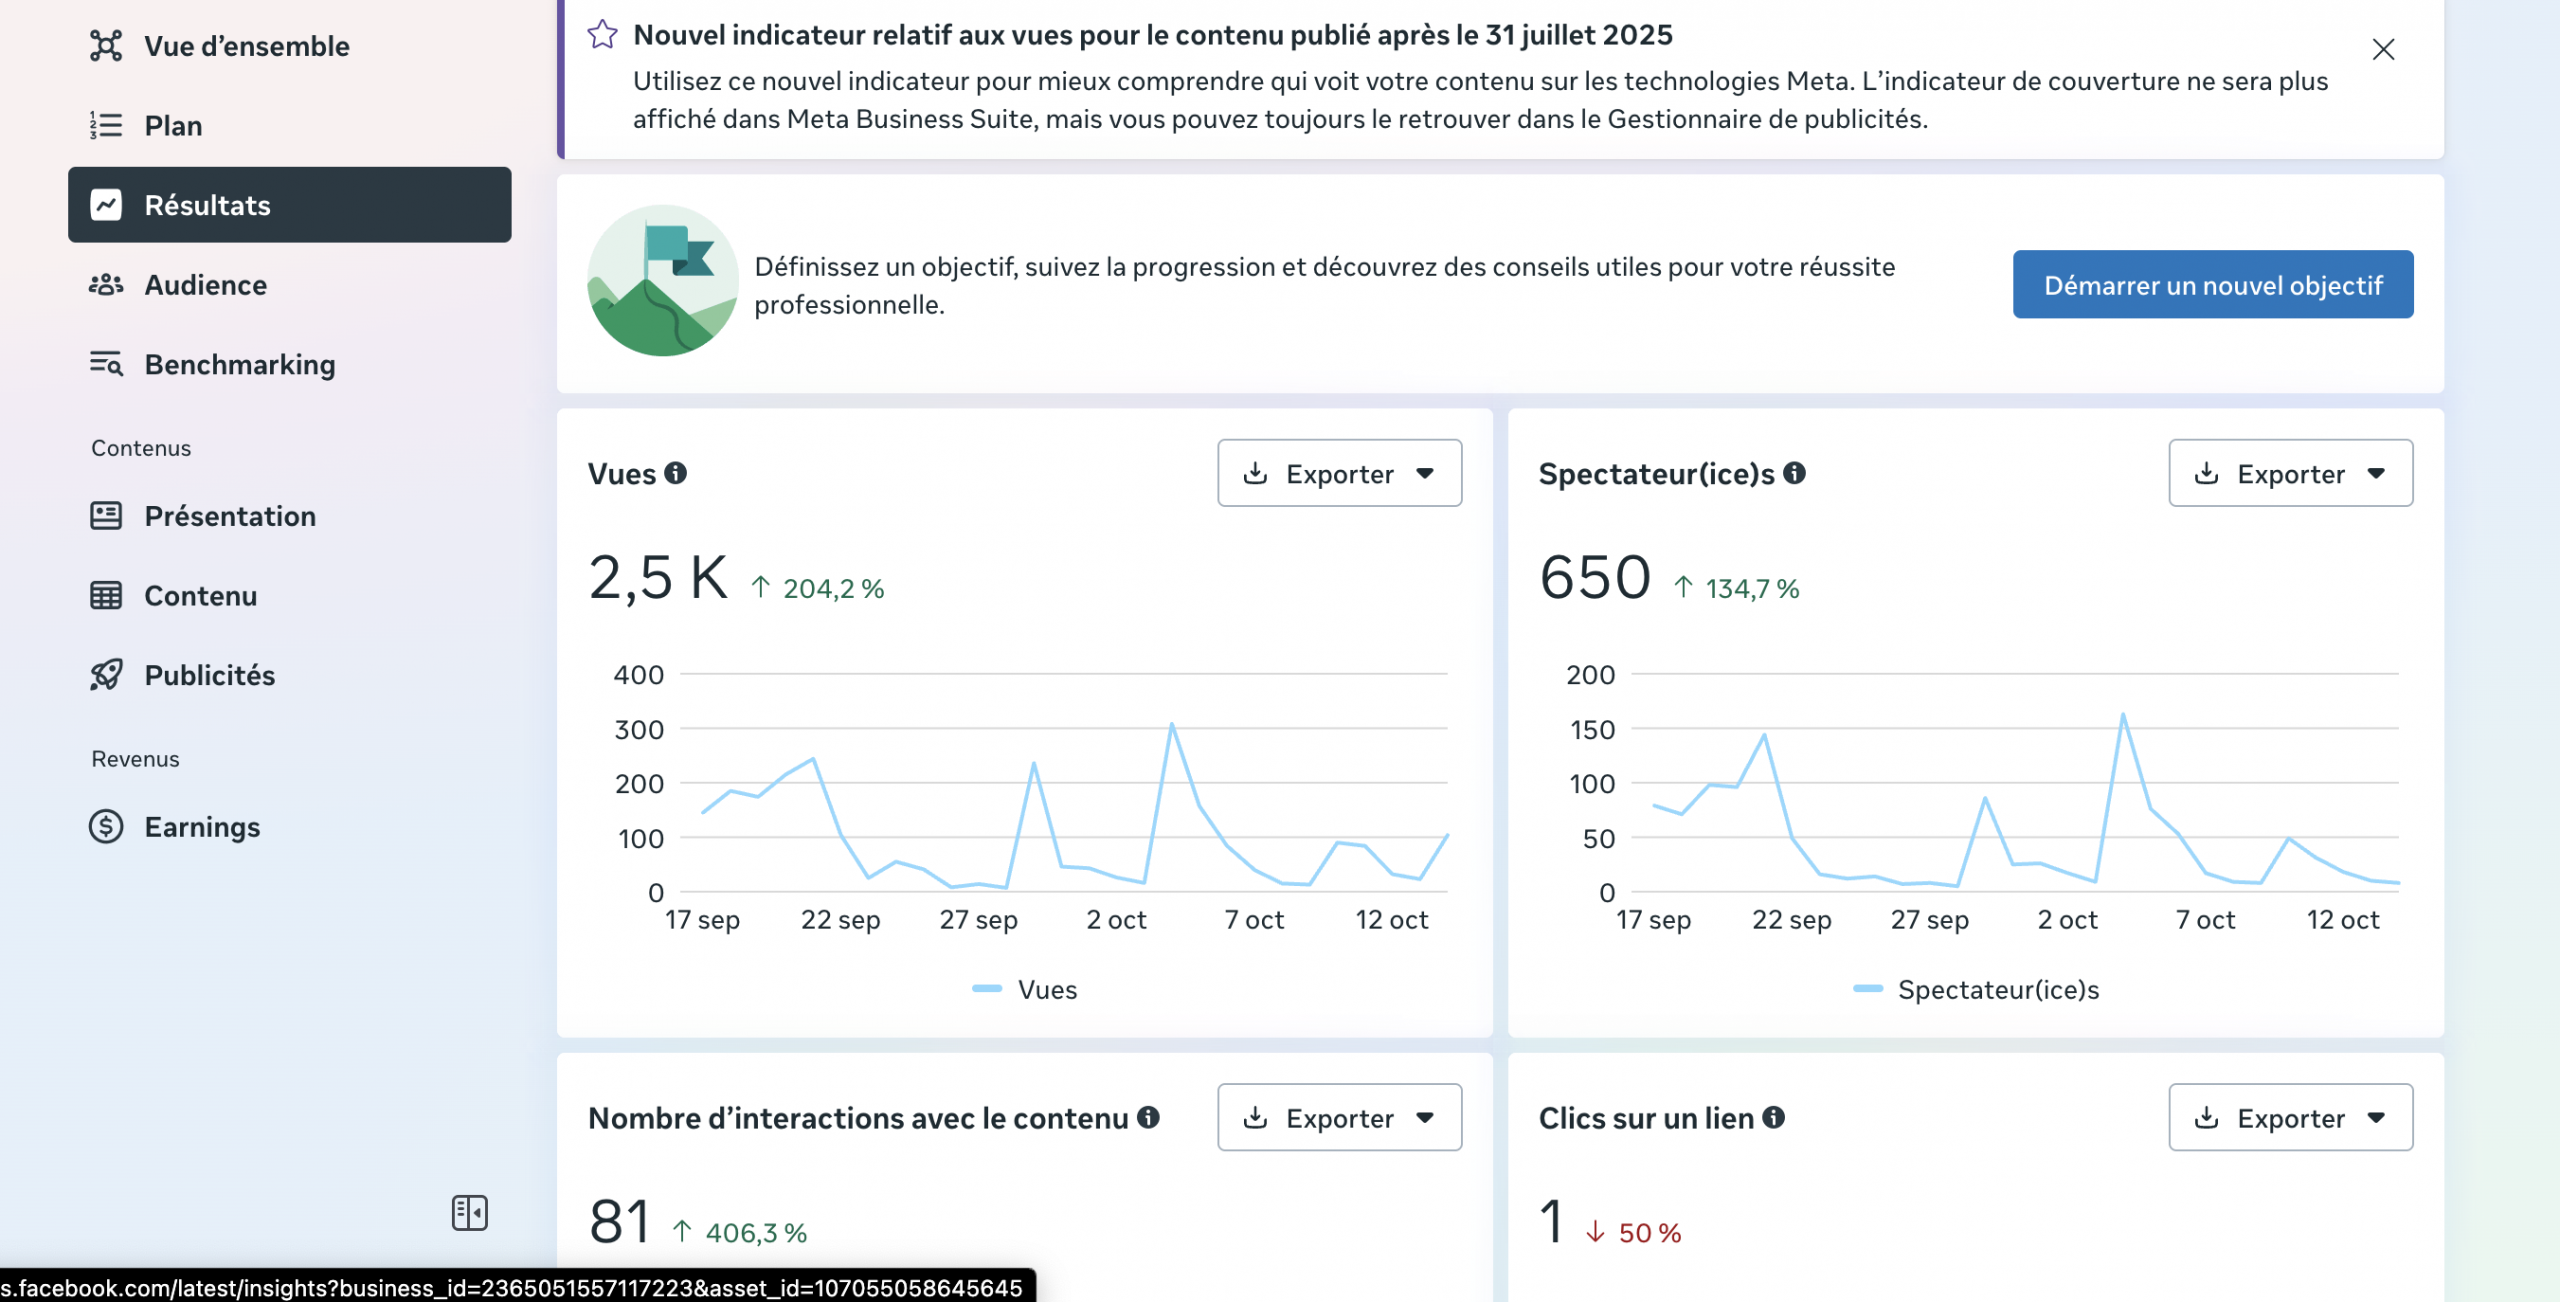Screen dimensions: 2560x1302
Task: Go to Benchmarking in the sidebar
Action: point(239,365)
